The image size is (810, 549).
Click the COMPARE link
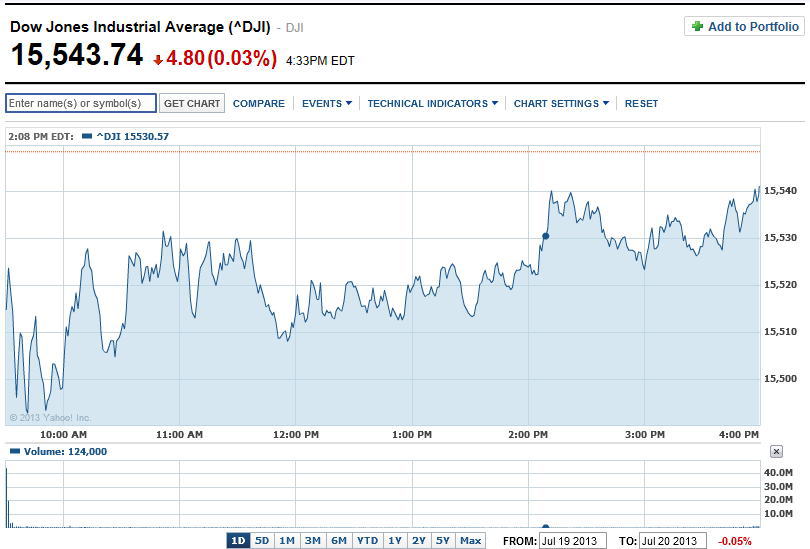(x=259, y=103)
